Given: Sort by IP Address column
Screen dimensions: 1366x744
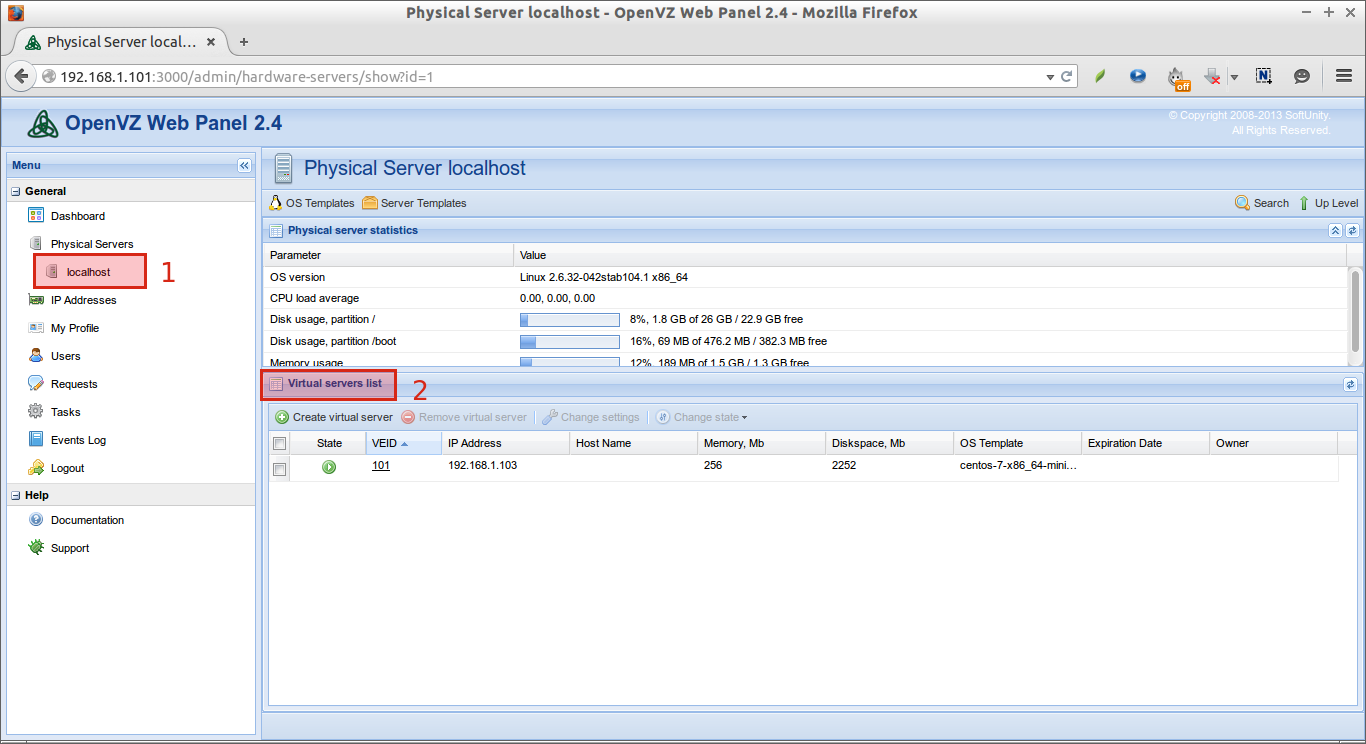Looking at the screenshot, I should pos(506,443).
